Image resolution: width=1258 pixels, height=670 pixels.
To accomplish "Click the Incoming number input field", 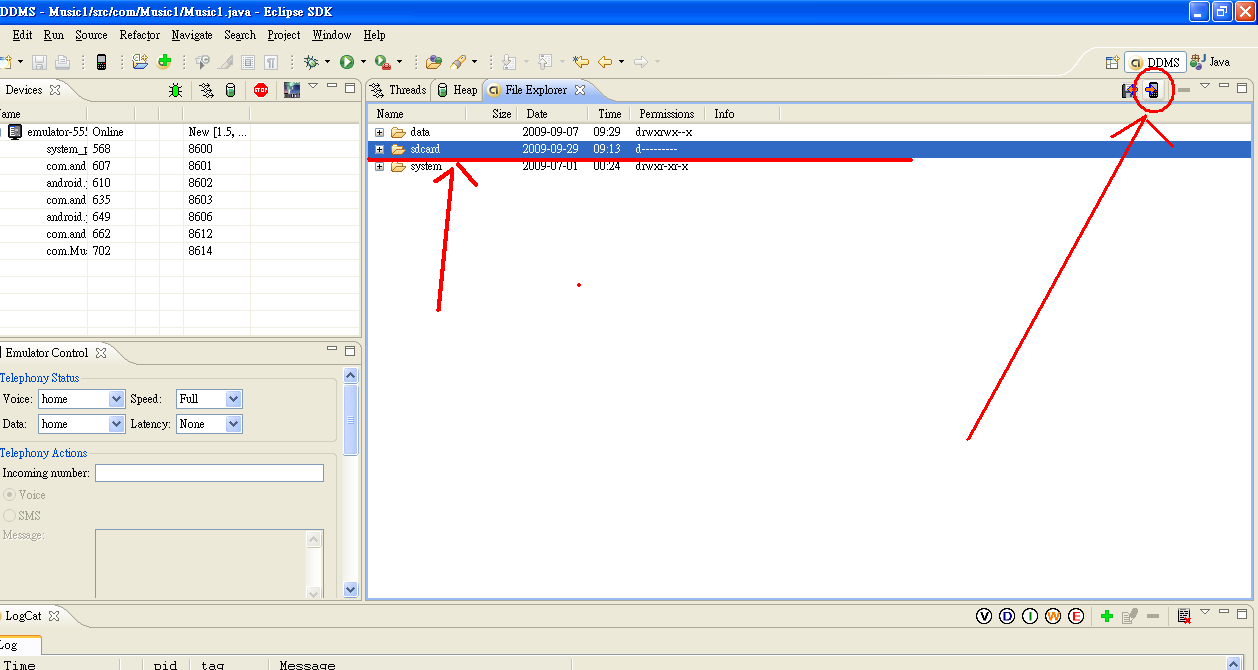I will [x=209, y=473].
